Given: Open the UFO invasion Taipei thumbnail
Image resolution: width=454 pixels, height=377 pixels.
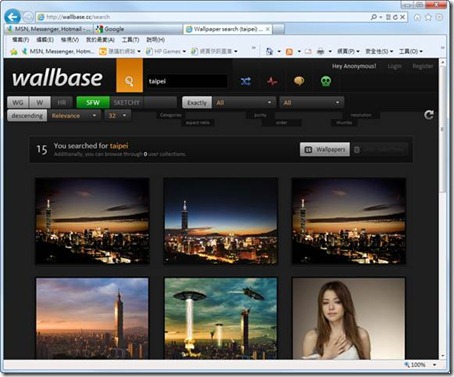Looking at the screenshot, I should [221, 318].
